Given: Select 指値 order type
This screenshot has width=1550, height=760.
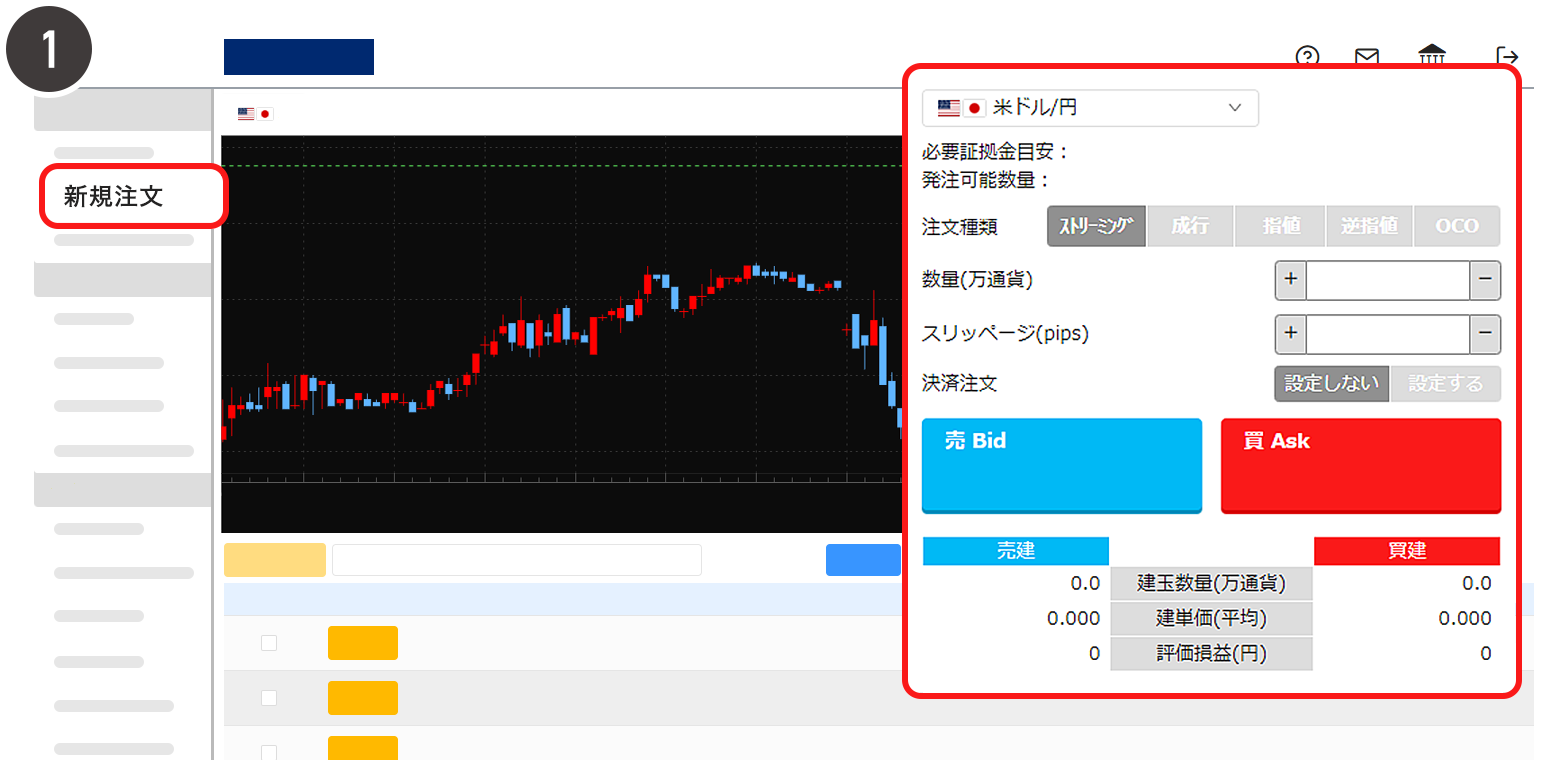Looking at the screenshot, I should click(1280, 226).
